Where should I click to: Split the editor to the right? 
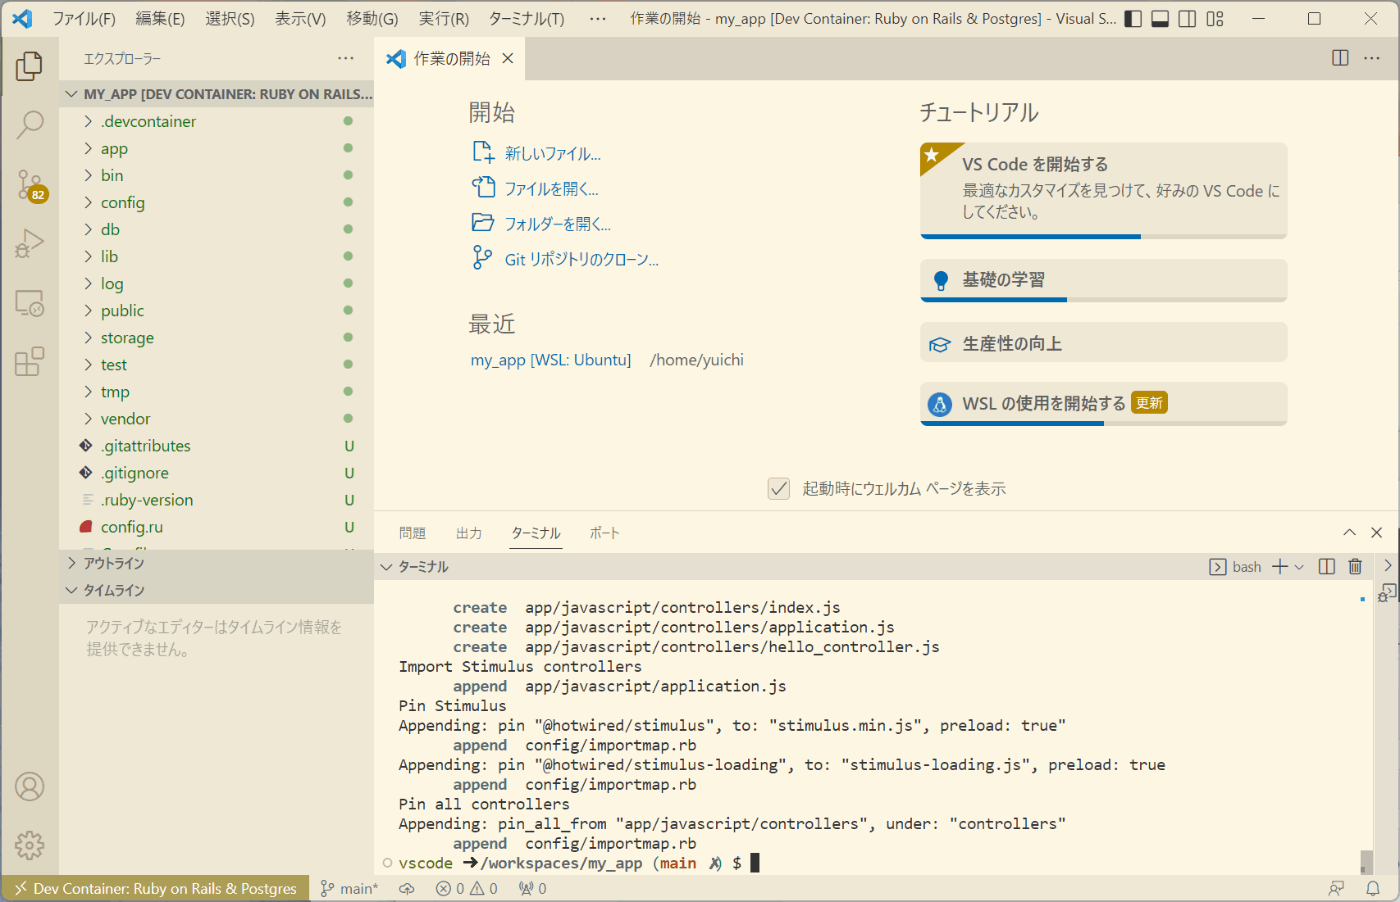click(1340, 58)
